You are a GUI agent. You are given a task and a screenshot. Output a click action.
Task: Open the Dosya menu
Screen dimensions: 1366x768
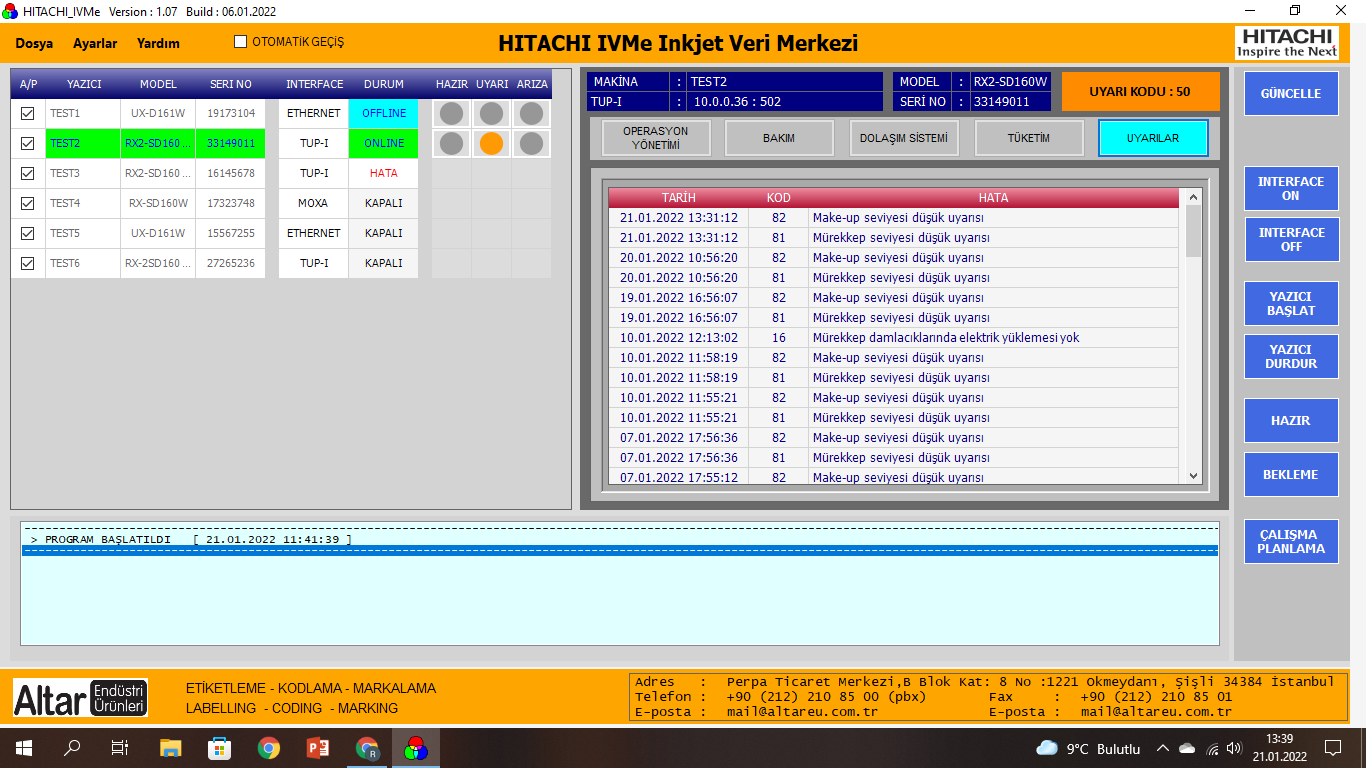click(x=34, y=43)
